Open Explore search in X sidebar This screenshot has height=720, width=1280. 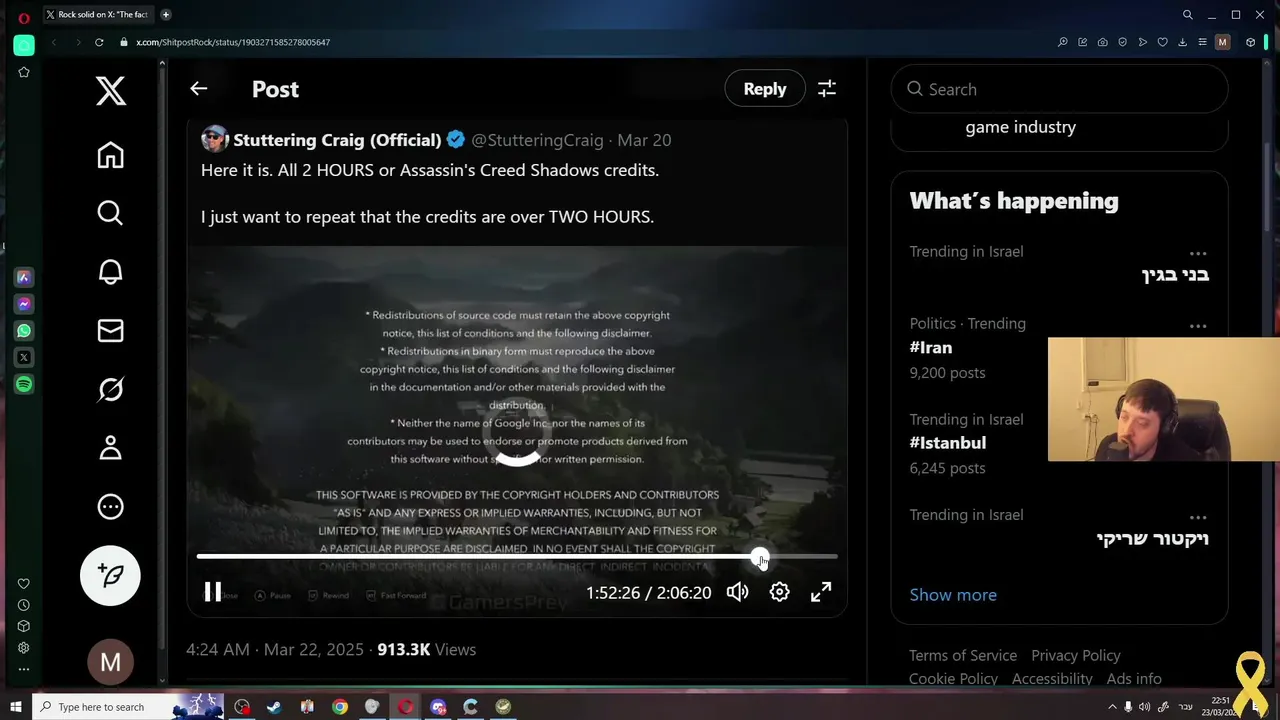pyautogui.click(x=110, y=213)
